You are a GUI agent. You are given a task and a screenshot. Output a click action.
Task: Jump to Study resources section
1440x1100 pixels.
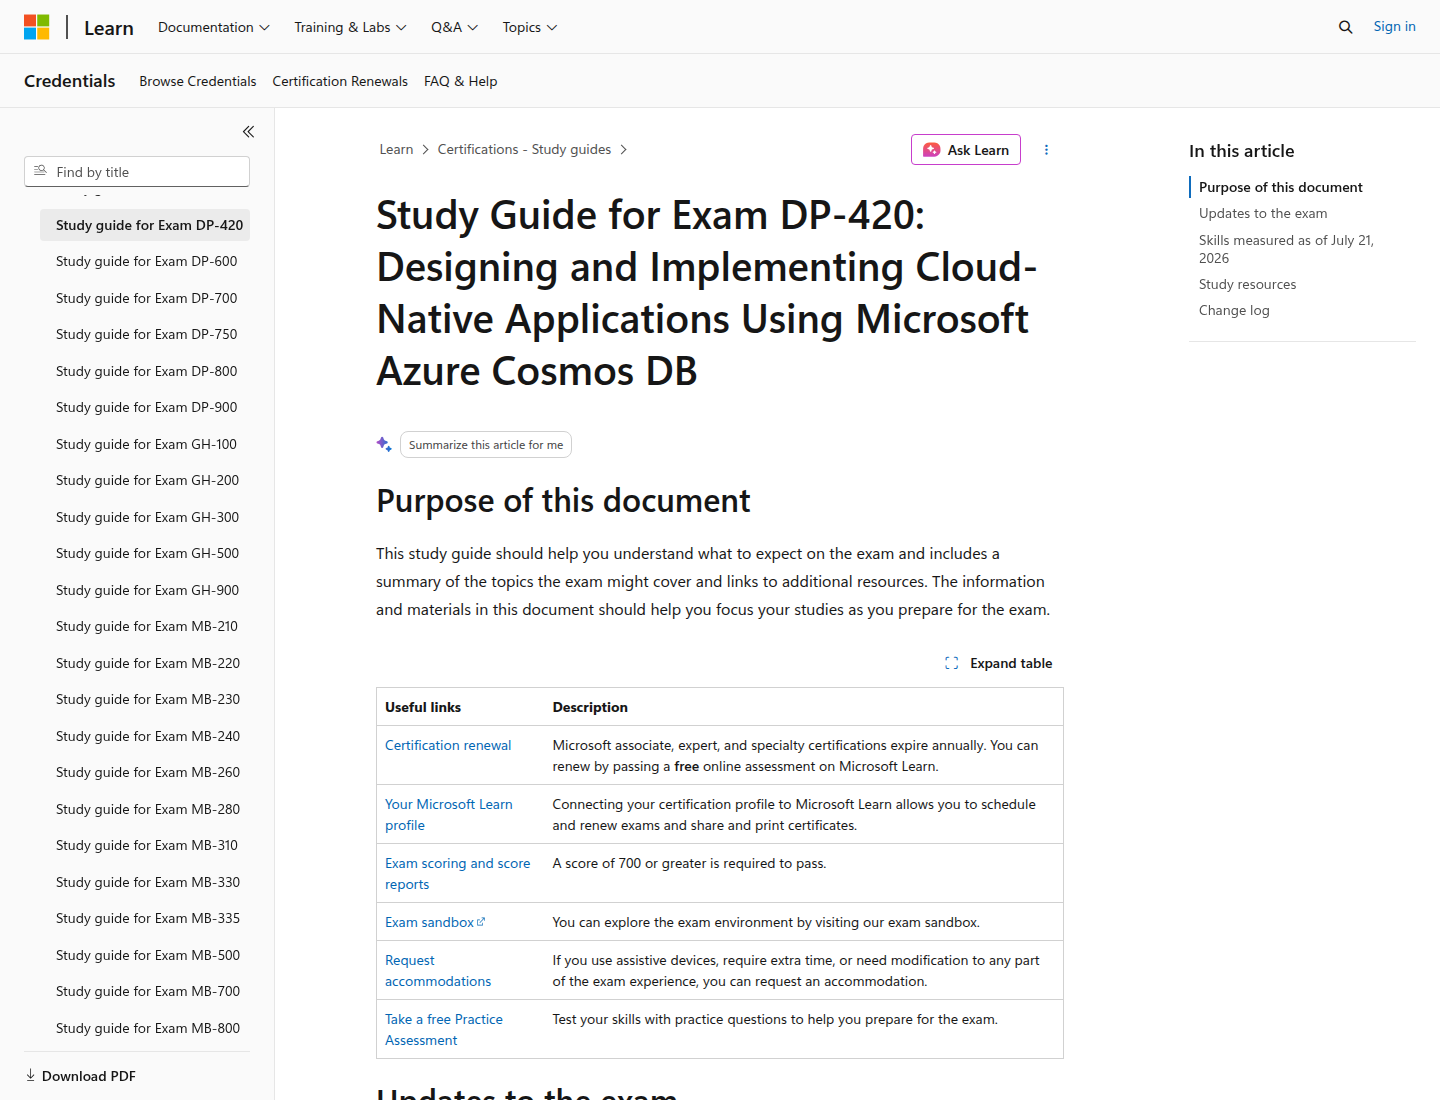[1247, 284]
